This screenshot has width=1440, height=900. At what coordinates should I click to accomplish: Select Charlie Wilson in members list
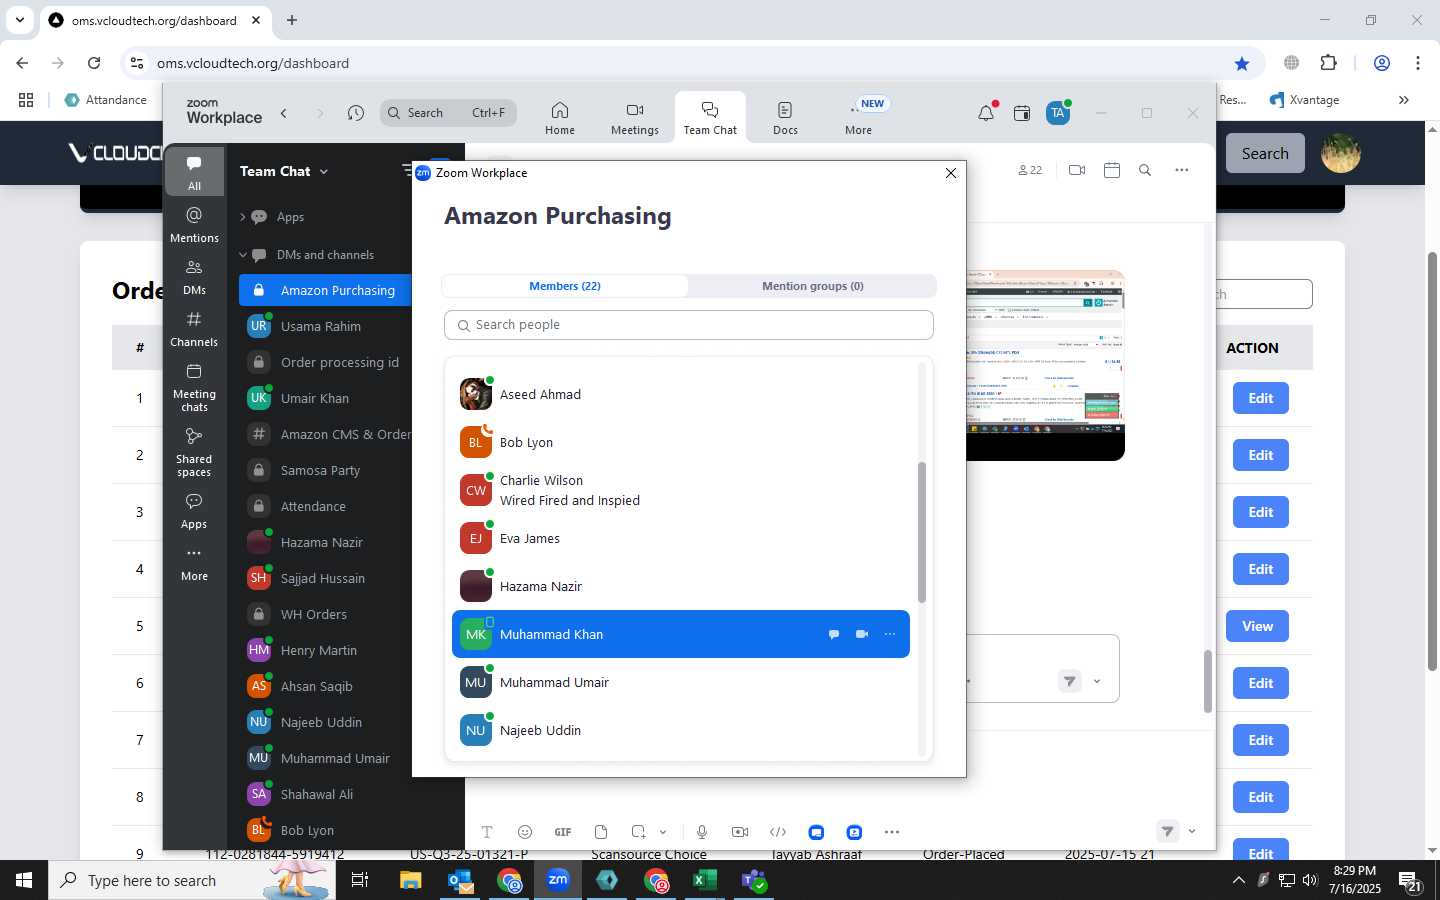pyautogui.click(x=681, y=490)
